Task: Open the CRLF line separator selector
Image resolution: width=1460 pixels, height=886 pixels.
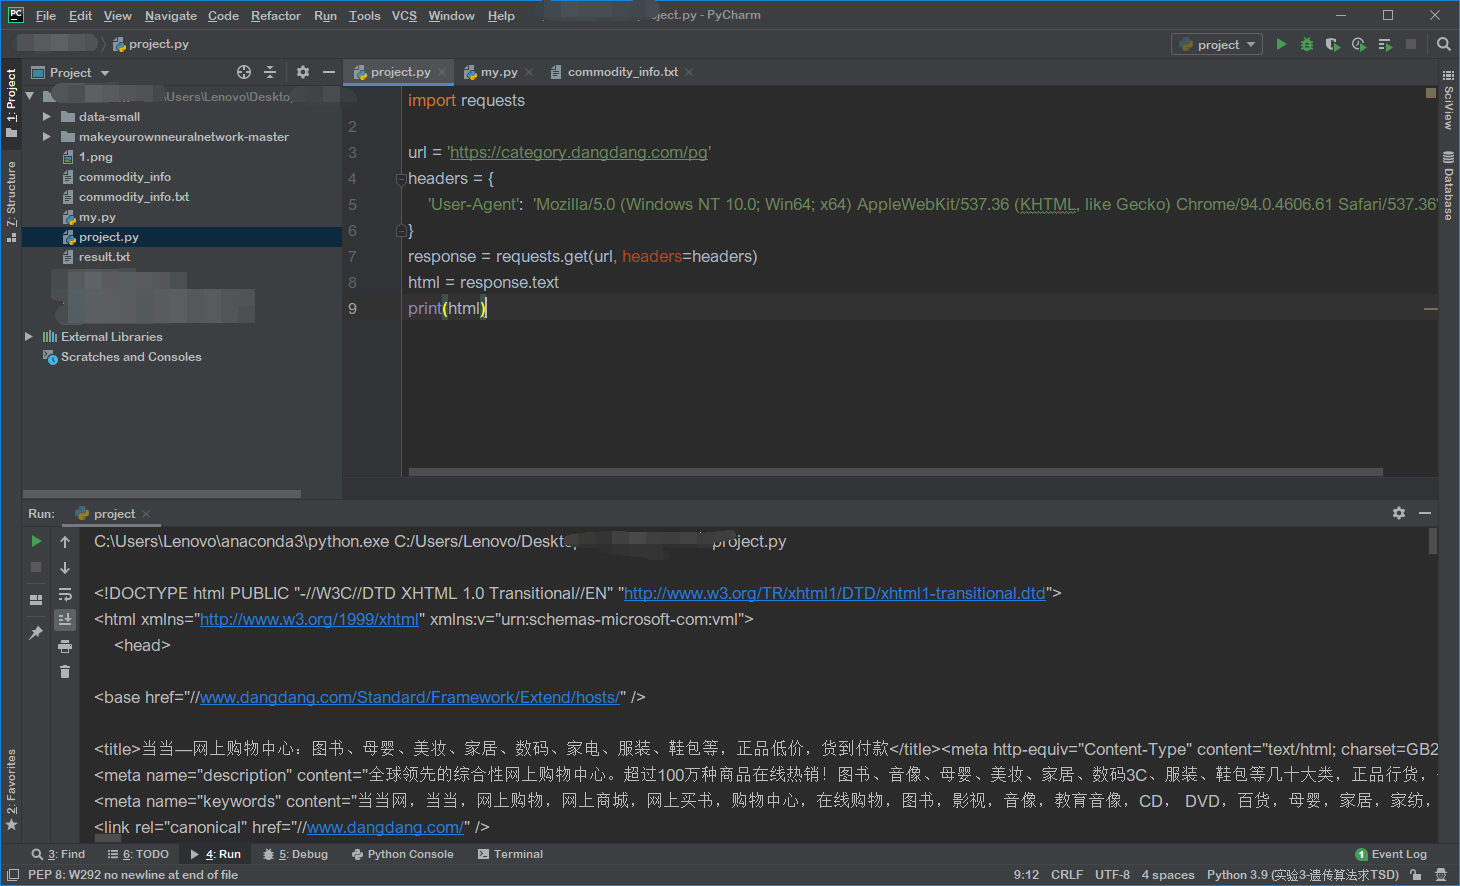Action: (x=1067, y=875)
